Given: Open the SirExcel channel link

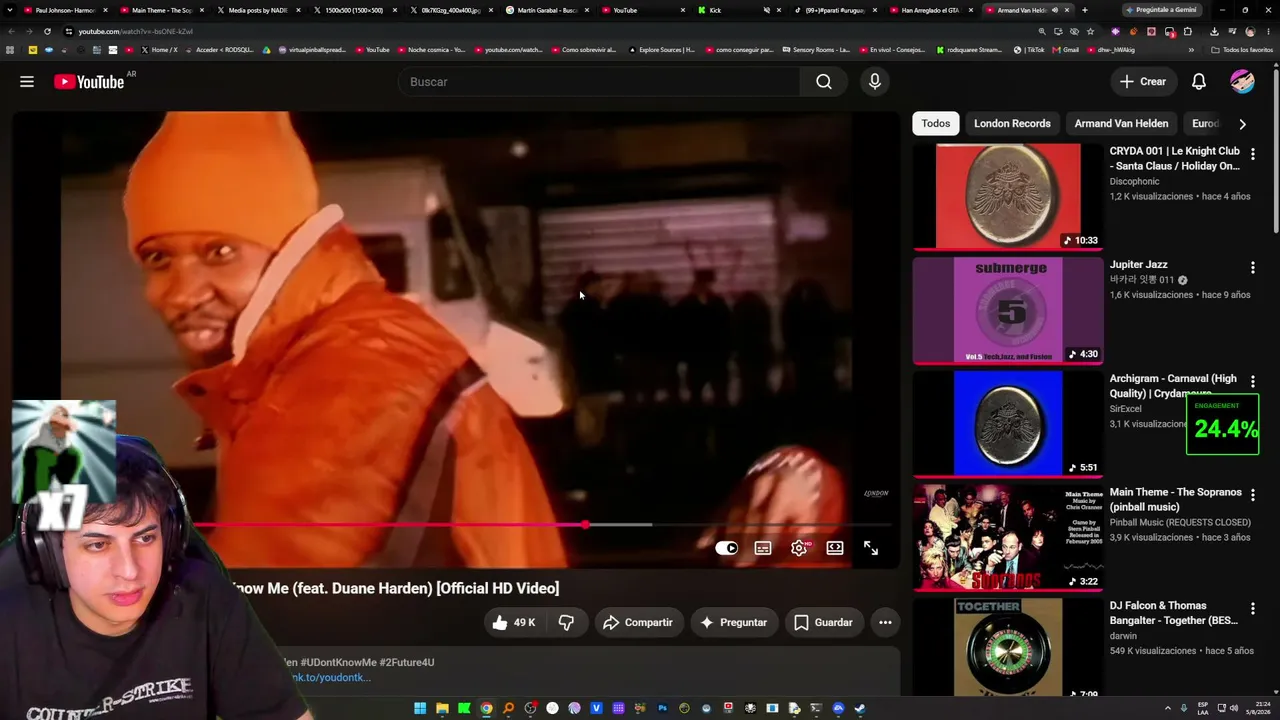Looking at the screenshot, I should (x=1125, y=409).
